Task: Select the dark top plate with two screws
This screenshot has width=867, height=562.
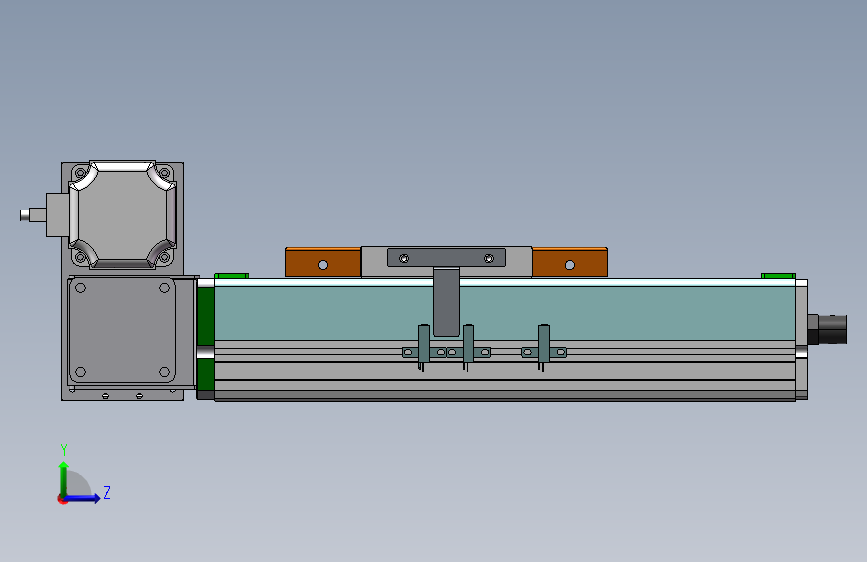Action: coord(446,258)
